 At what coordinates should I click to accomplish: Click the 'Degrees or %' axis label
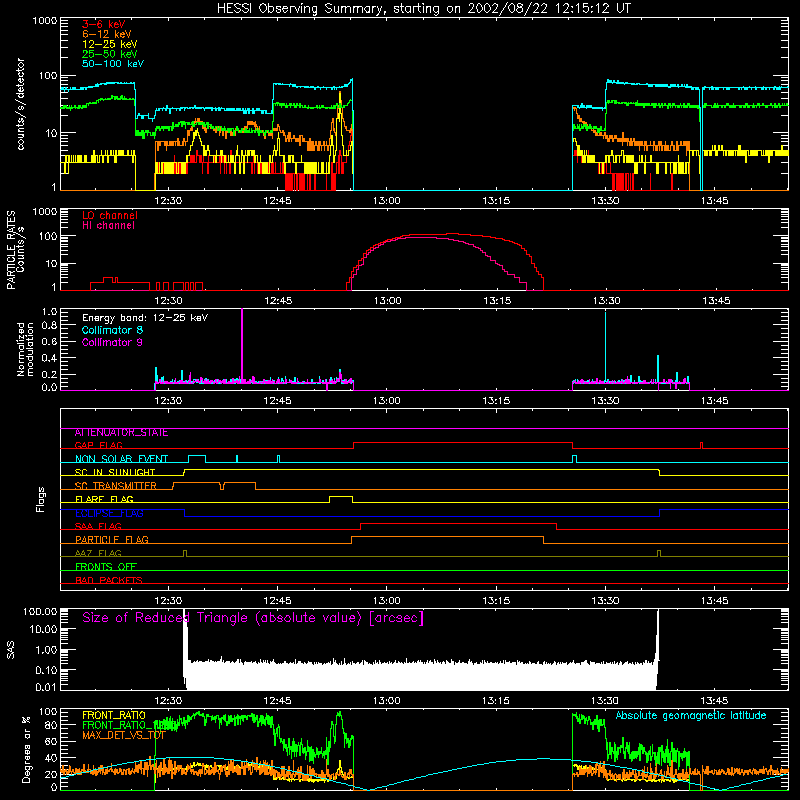click(26, 749)
